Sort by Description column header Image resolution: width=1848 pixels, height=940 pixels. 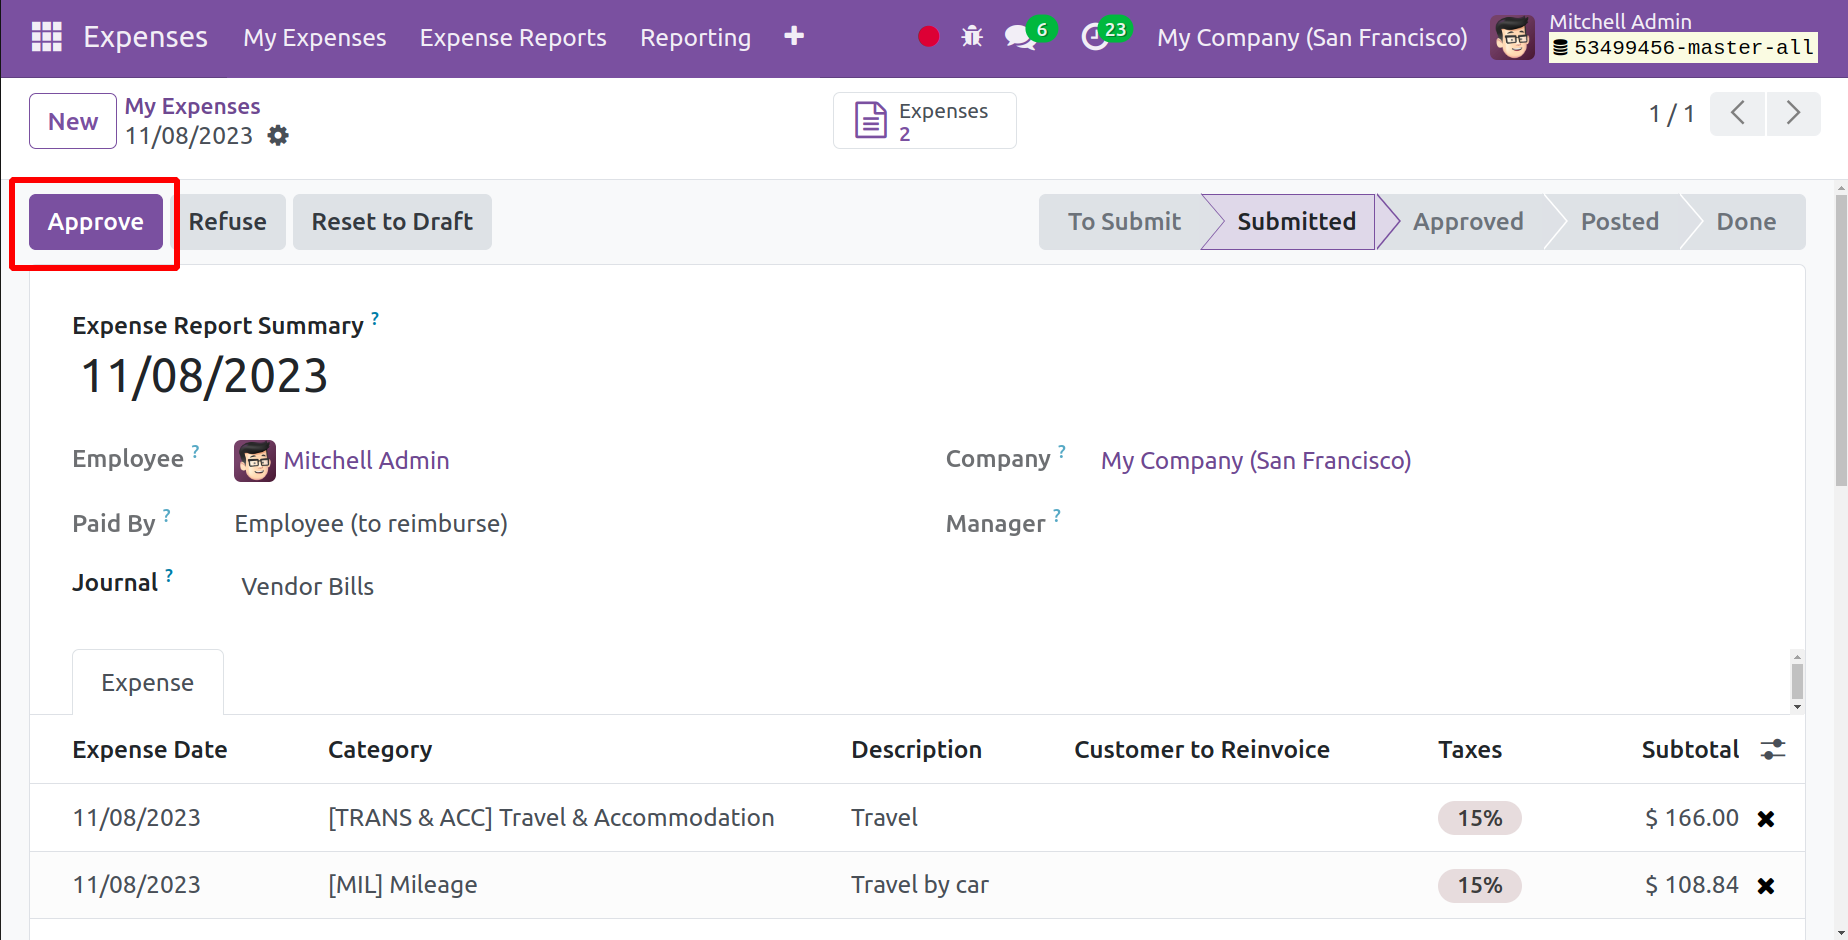(x=916, y=750)
